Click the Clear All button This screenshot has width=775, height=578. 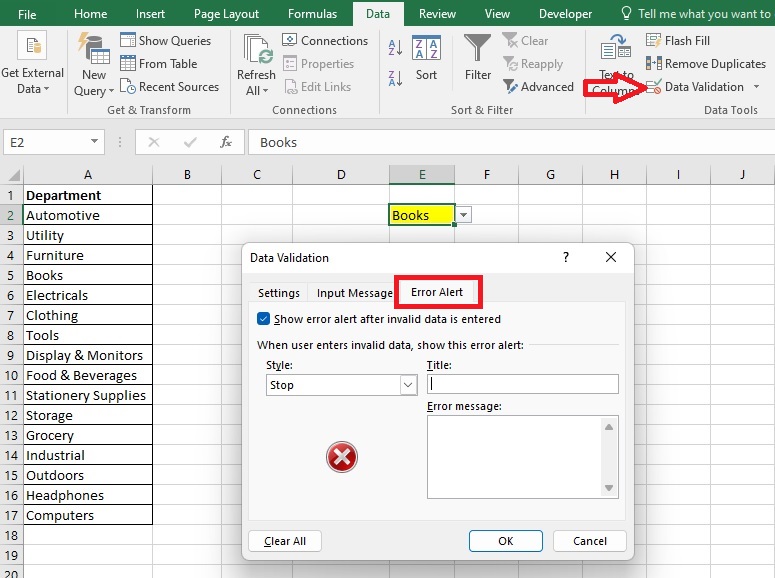tap(285, 541)
